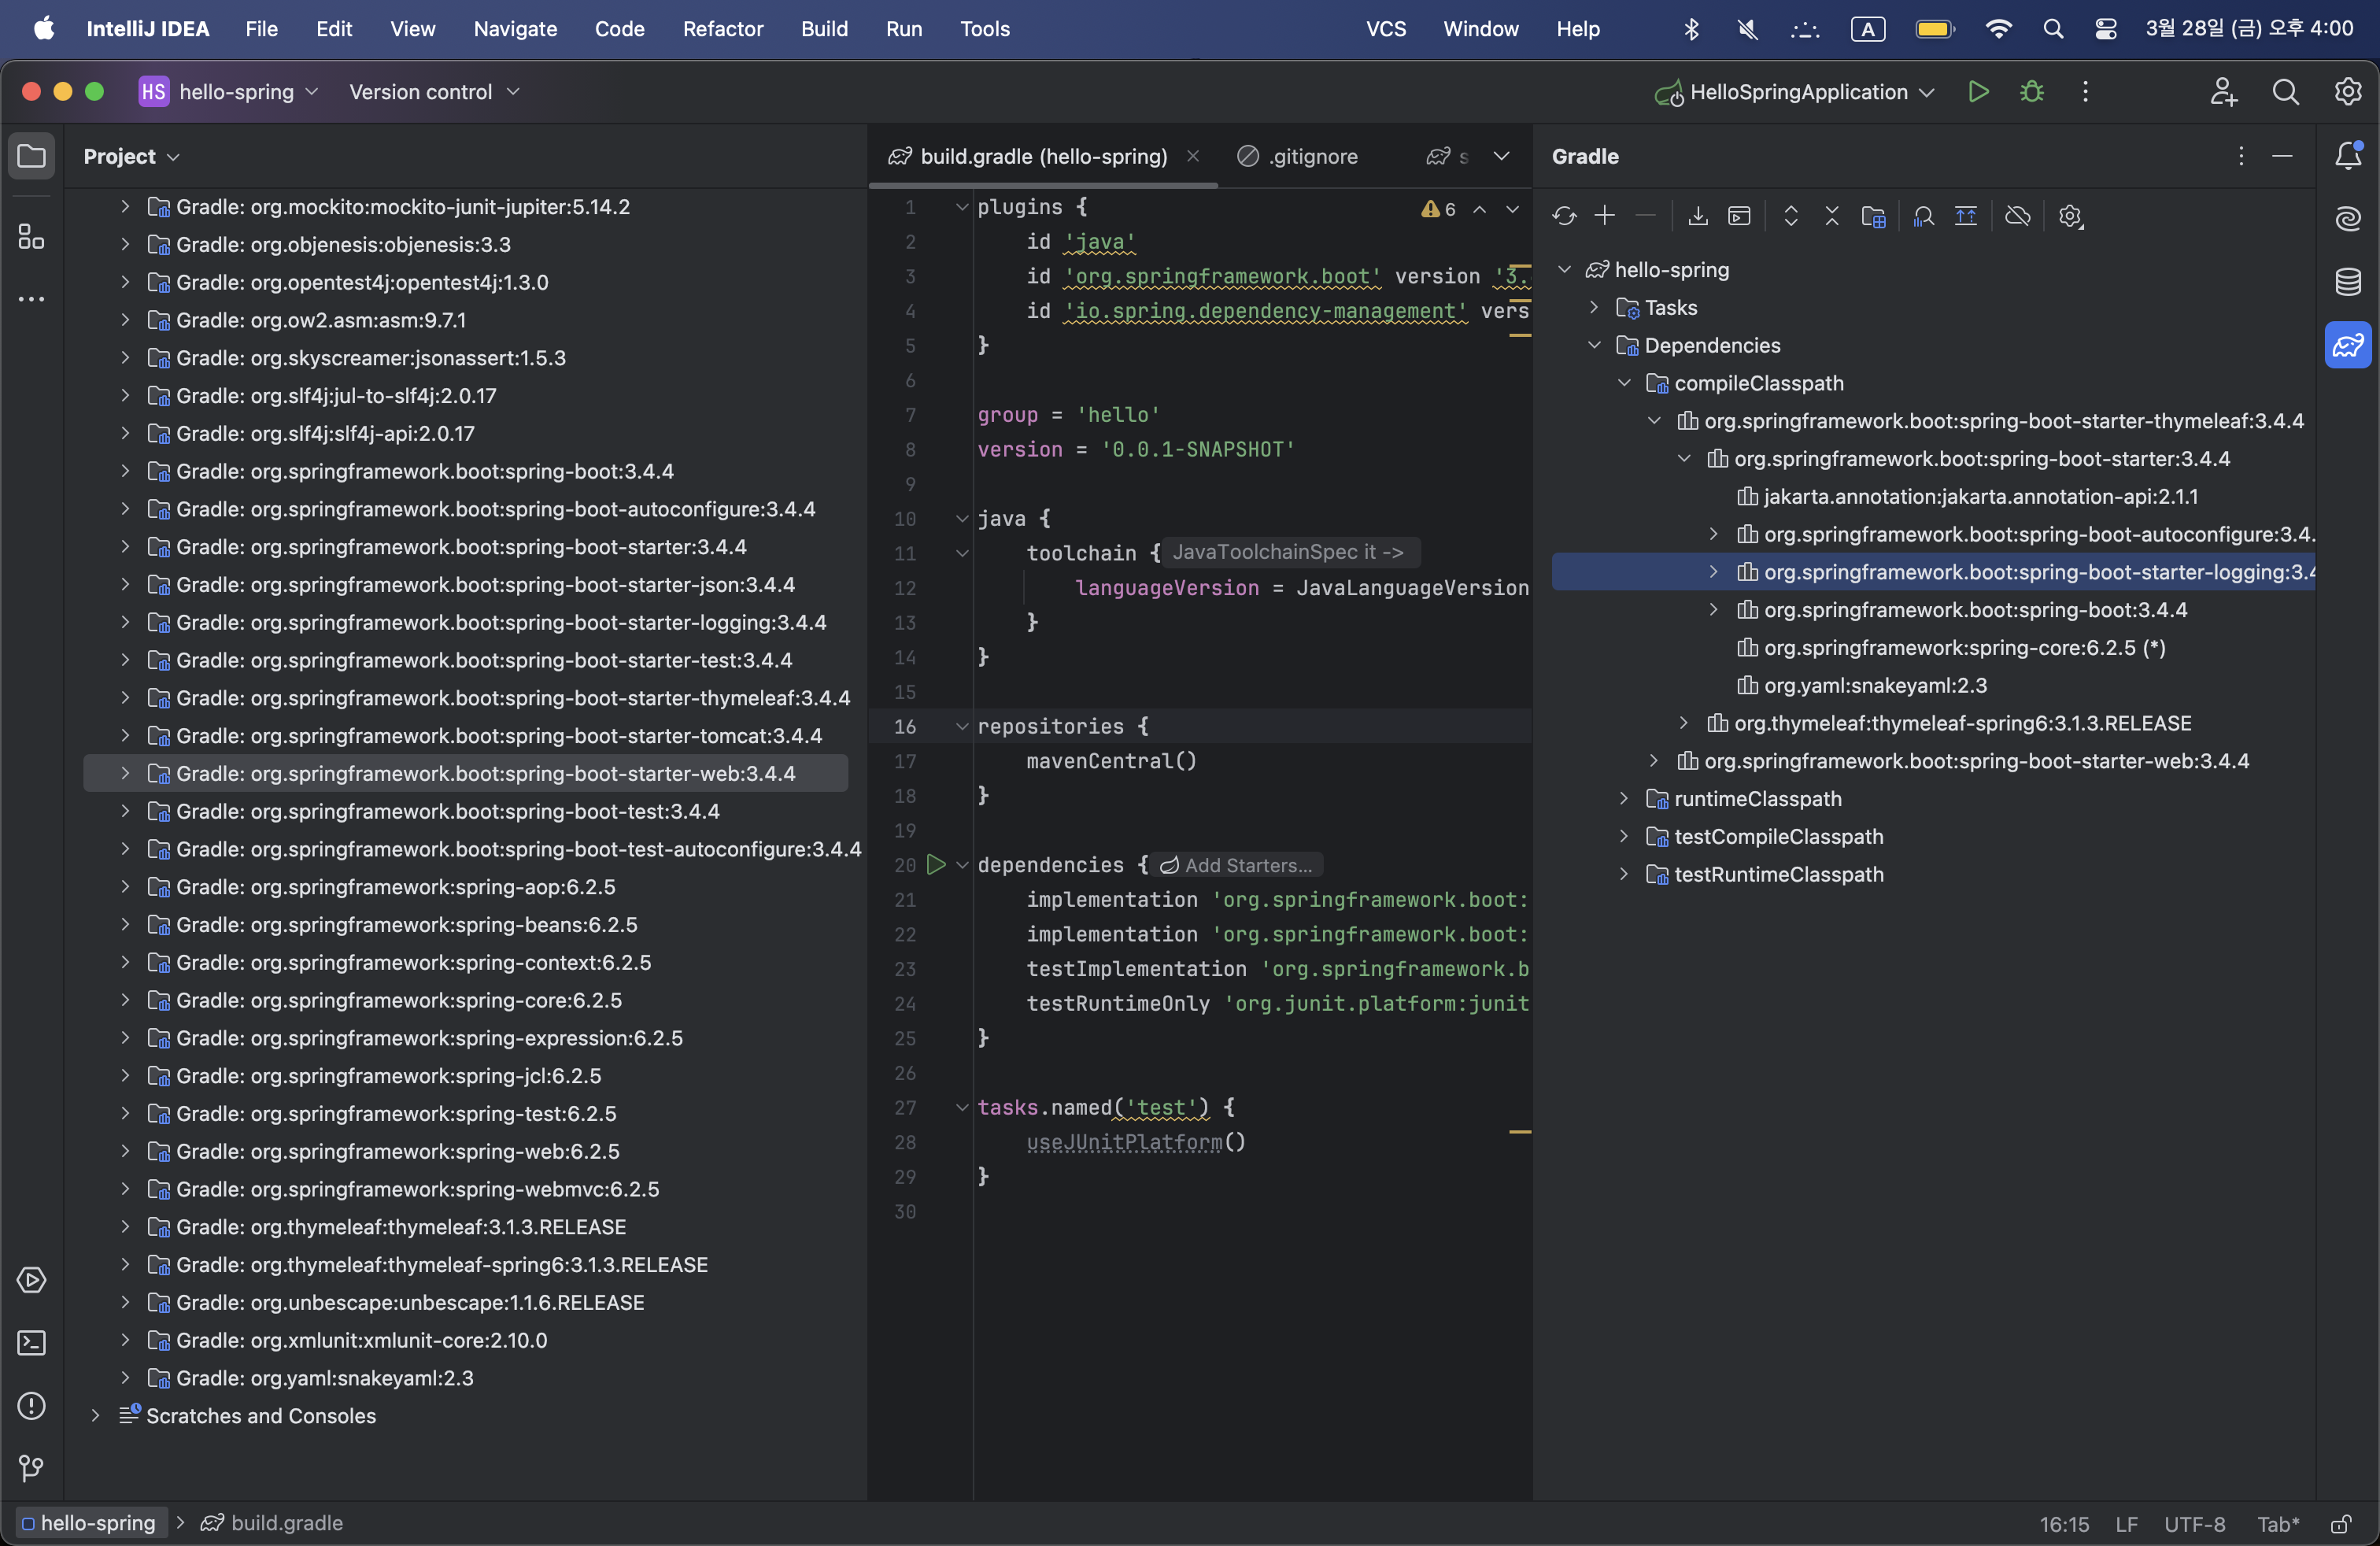The width and height of the screenshot is (2380, 1546).
Task: Open the Structure tool window icon
Action: tap(31, 237)
